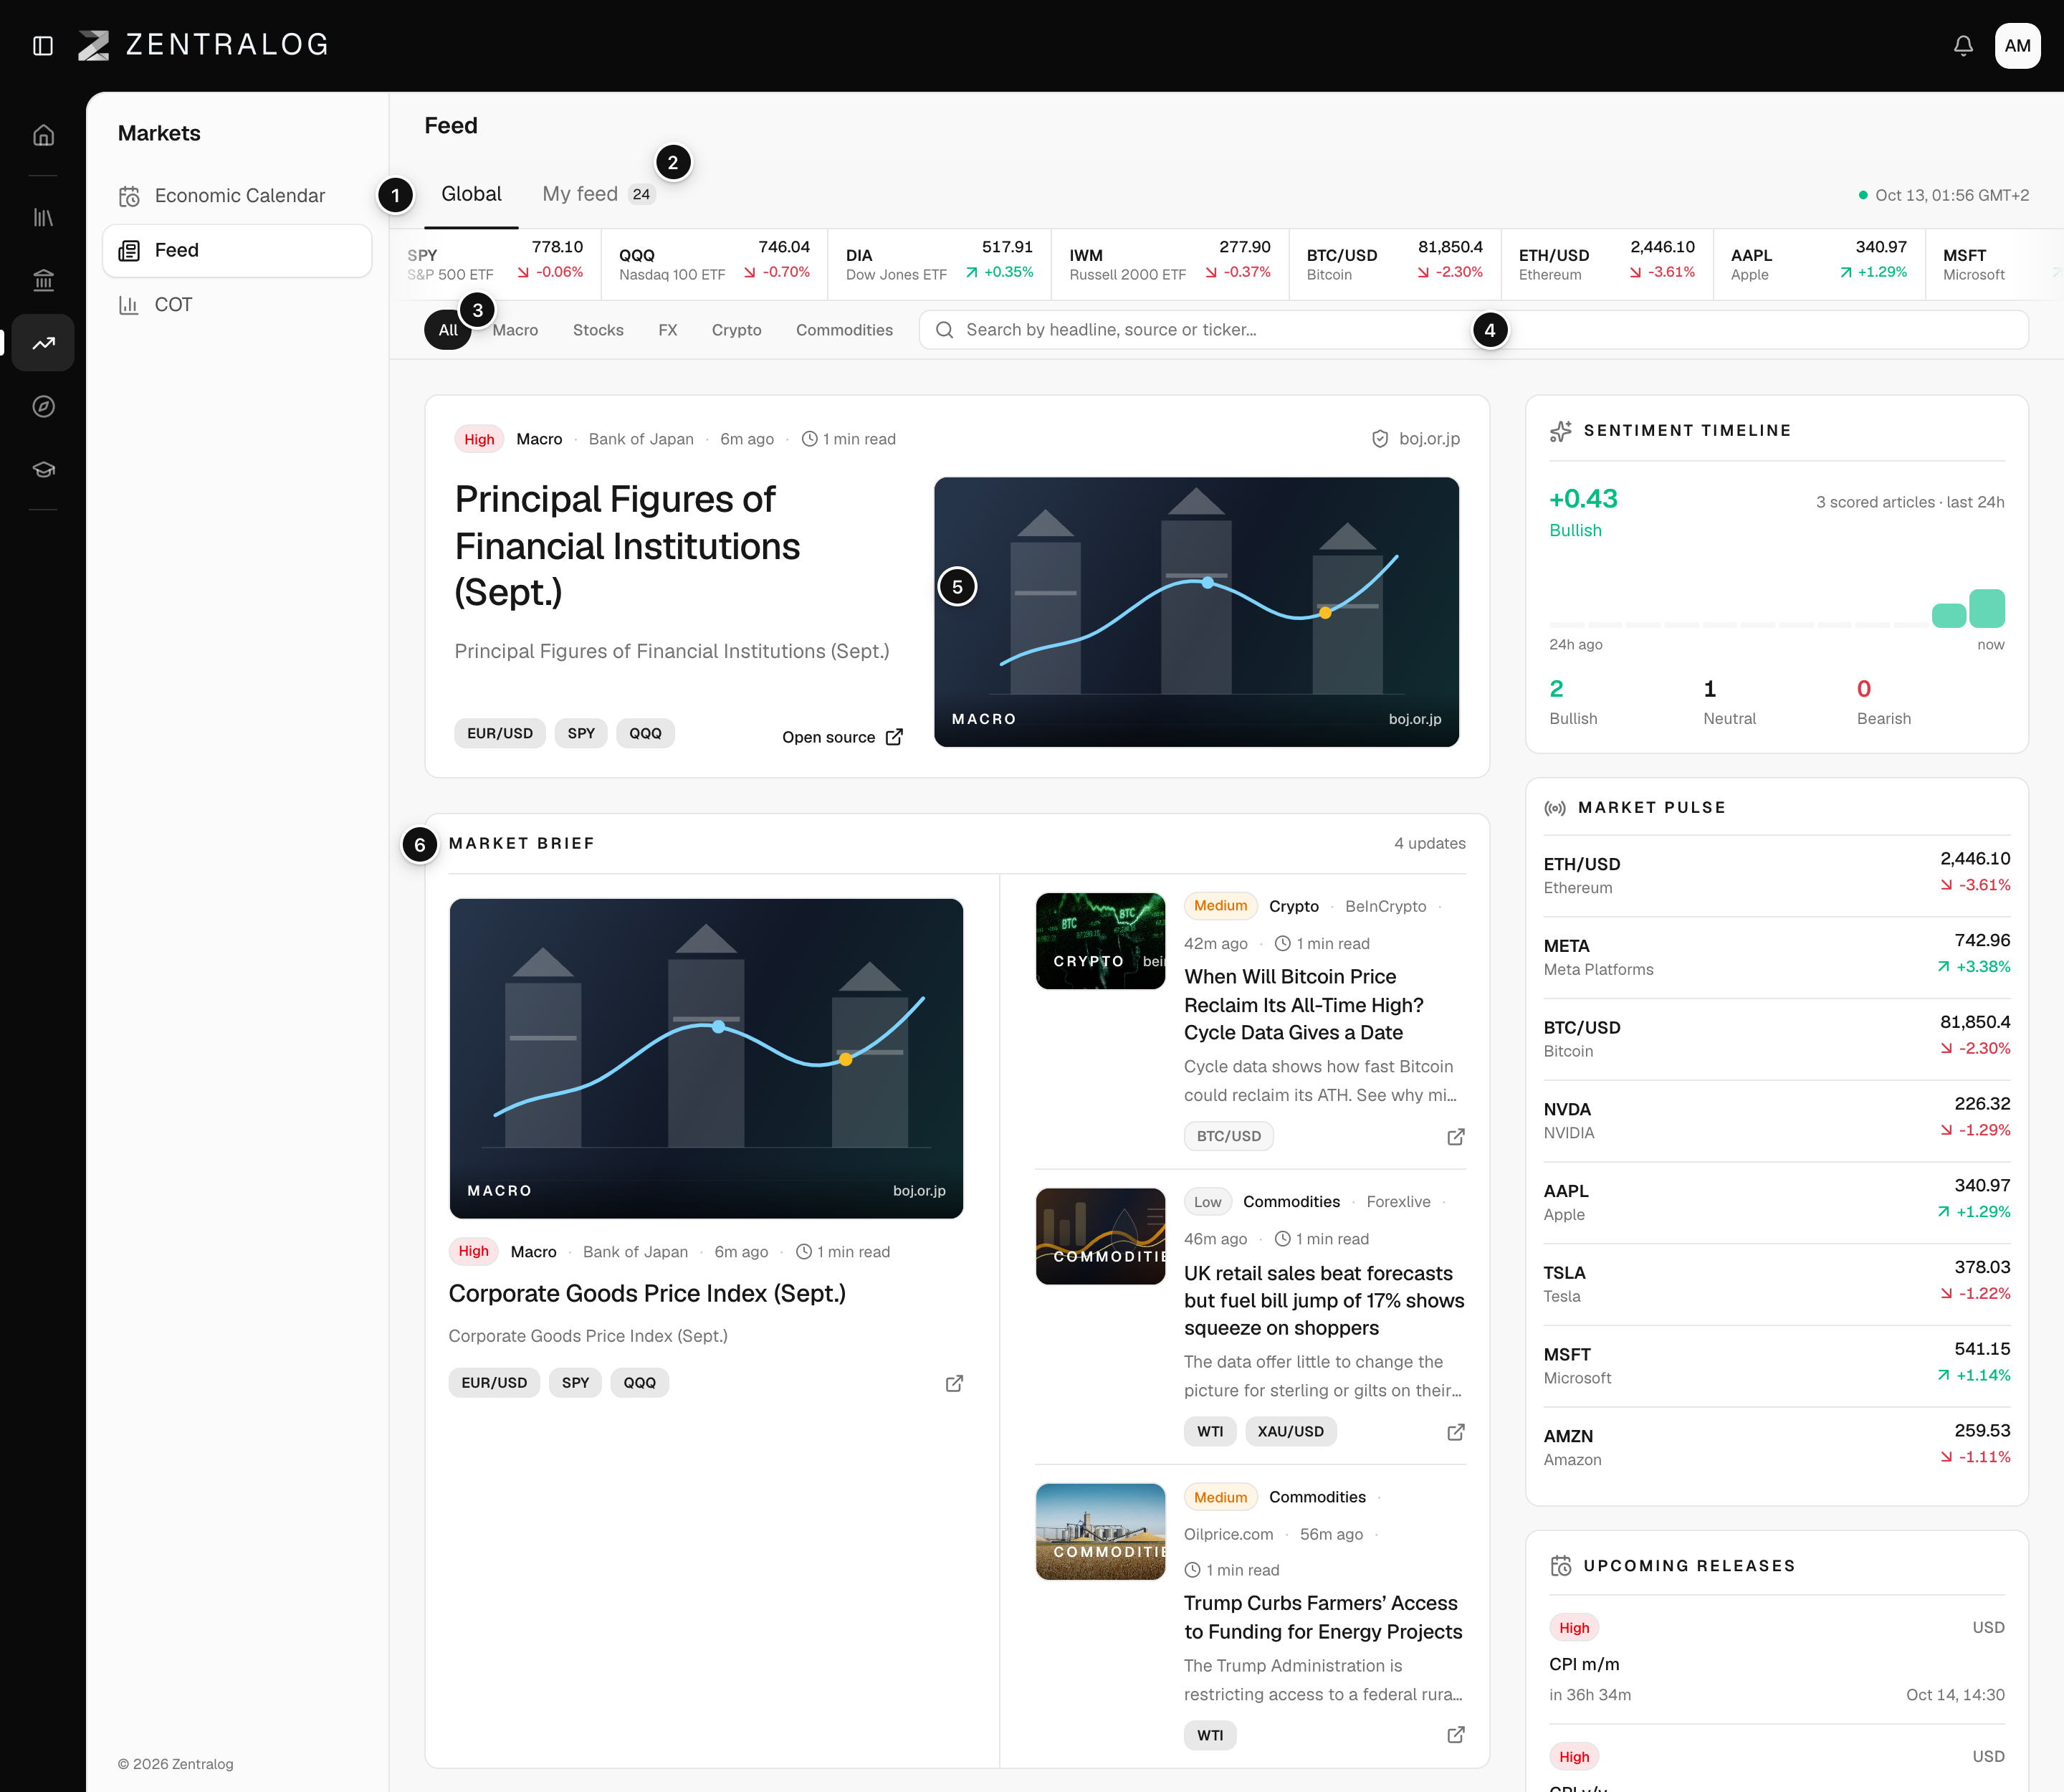Image resolution: width=2064 pixels, height=1792 pixels.
Task: Click EUR/USD tag on Principal Figures article
Action: 500,733
